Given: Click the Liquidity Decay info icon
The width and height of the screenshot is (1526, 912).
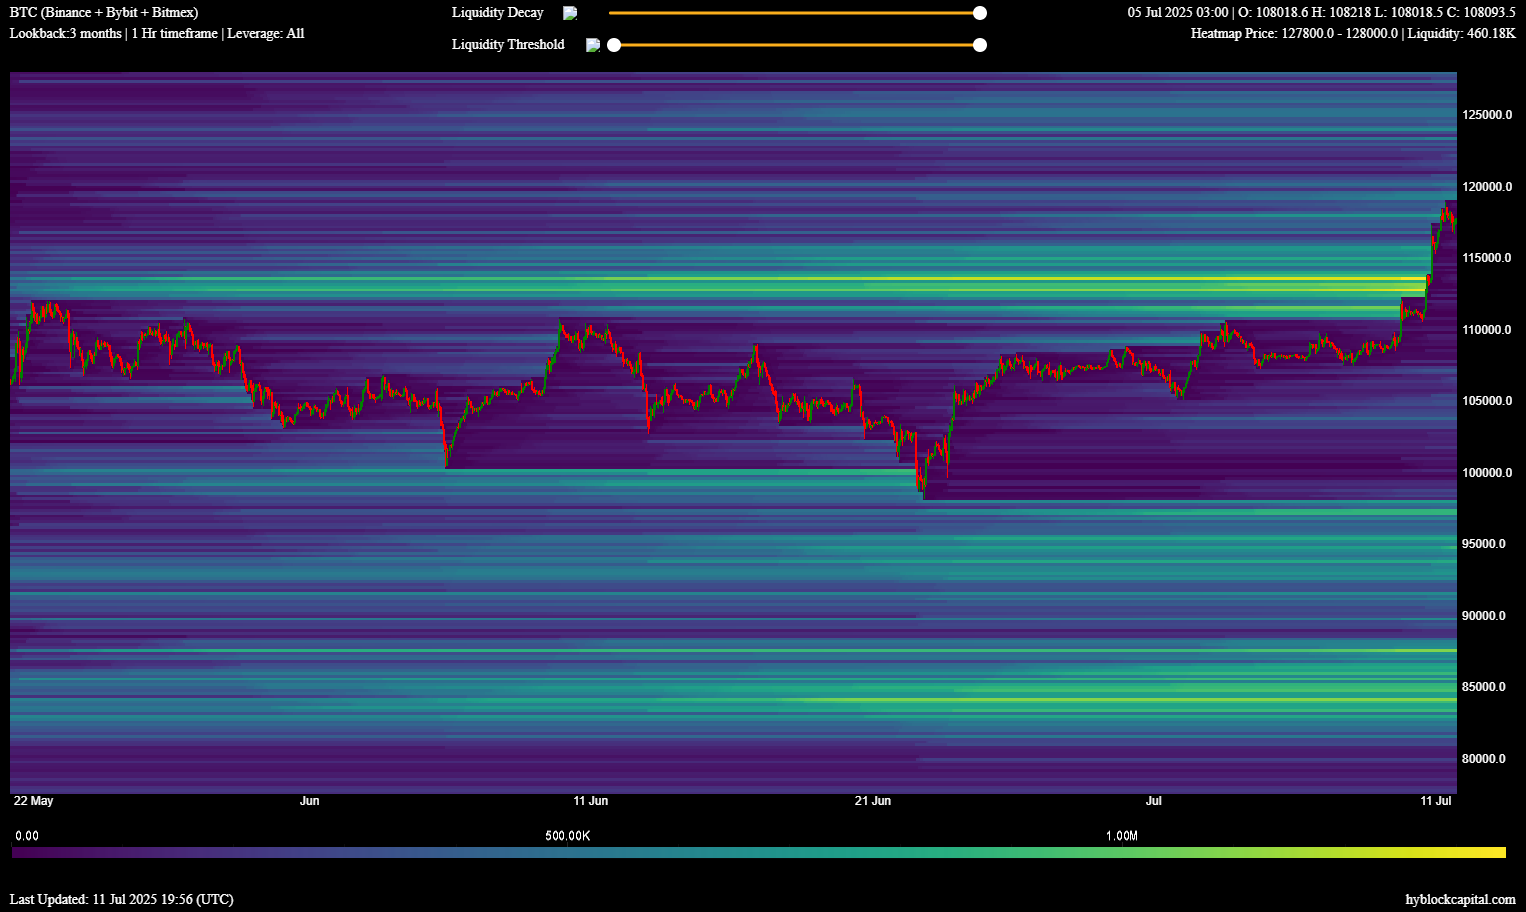Looking at the screenshot, I should (570, 13).
